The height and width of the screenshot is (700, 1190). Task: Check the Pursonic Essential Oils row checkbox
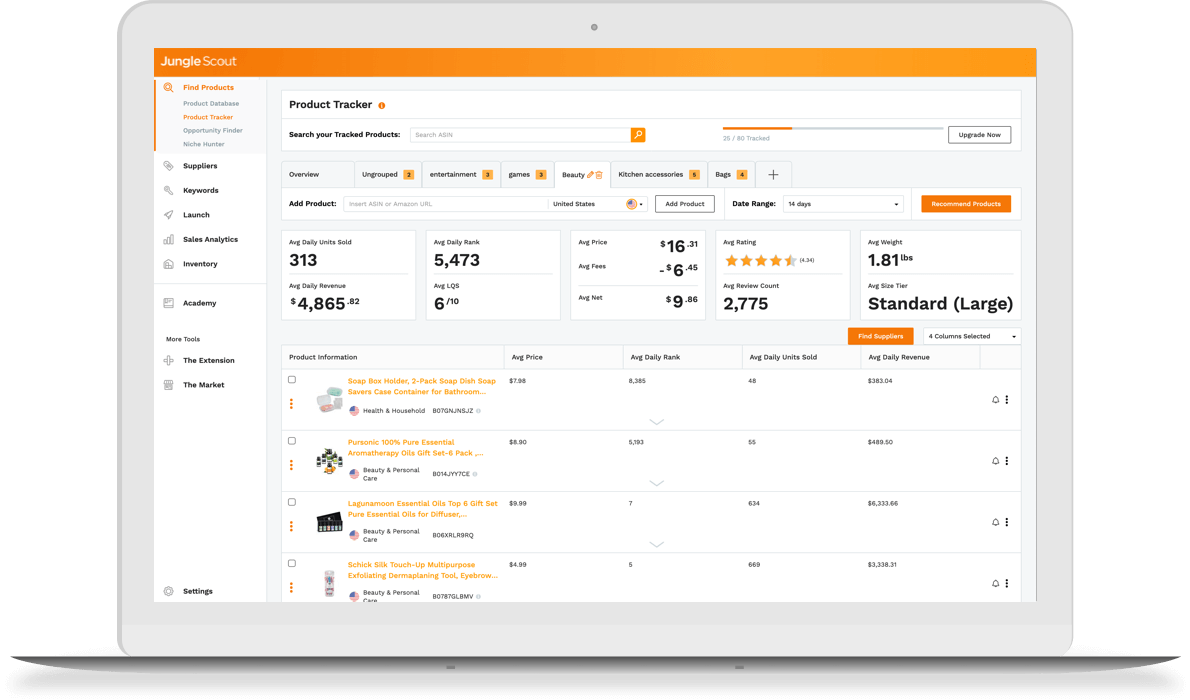pos(292,441)
